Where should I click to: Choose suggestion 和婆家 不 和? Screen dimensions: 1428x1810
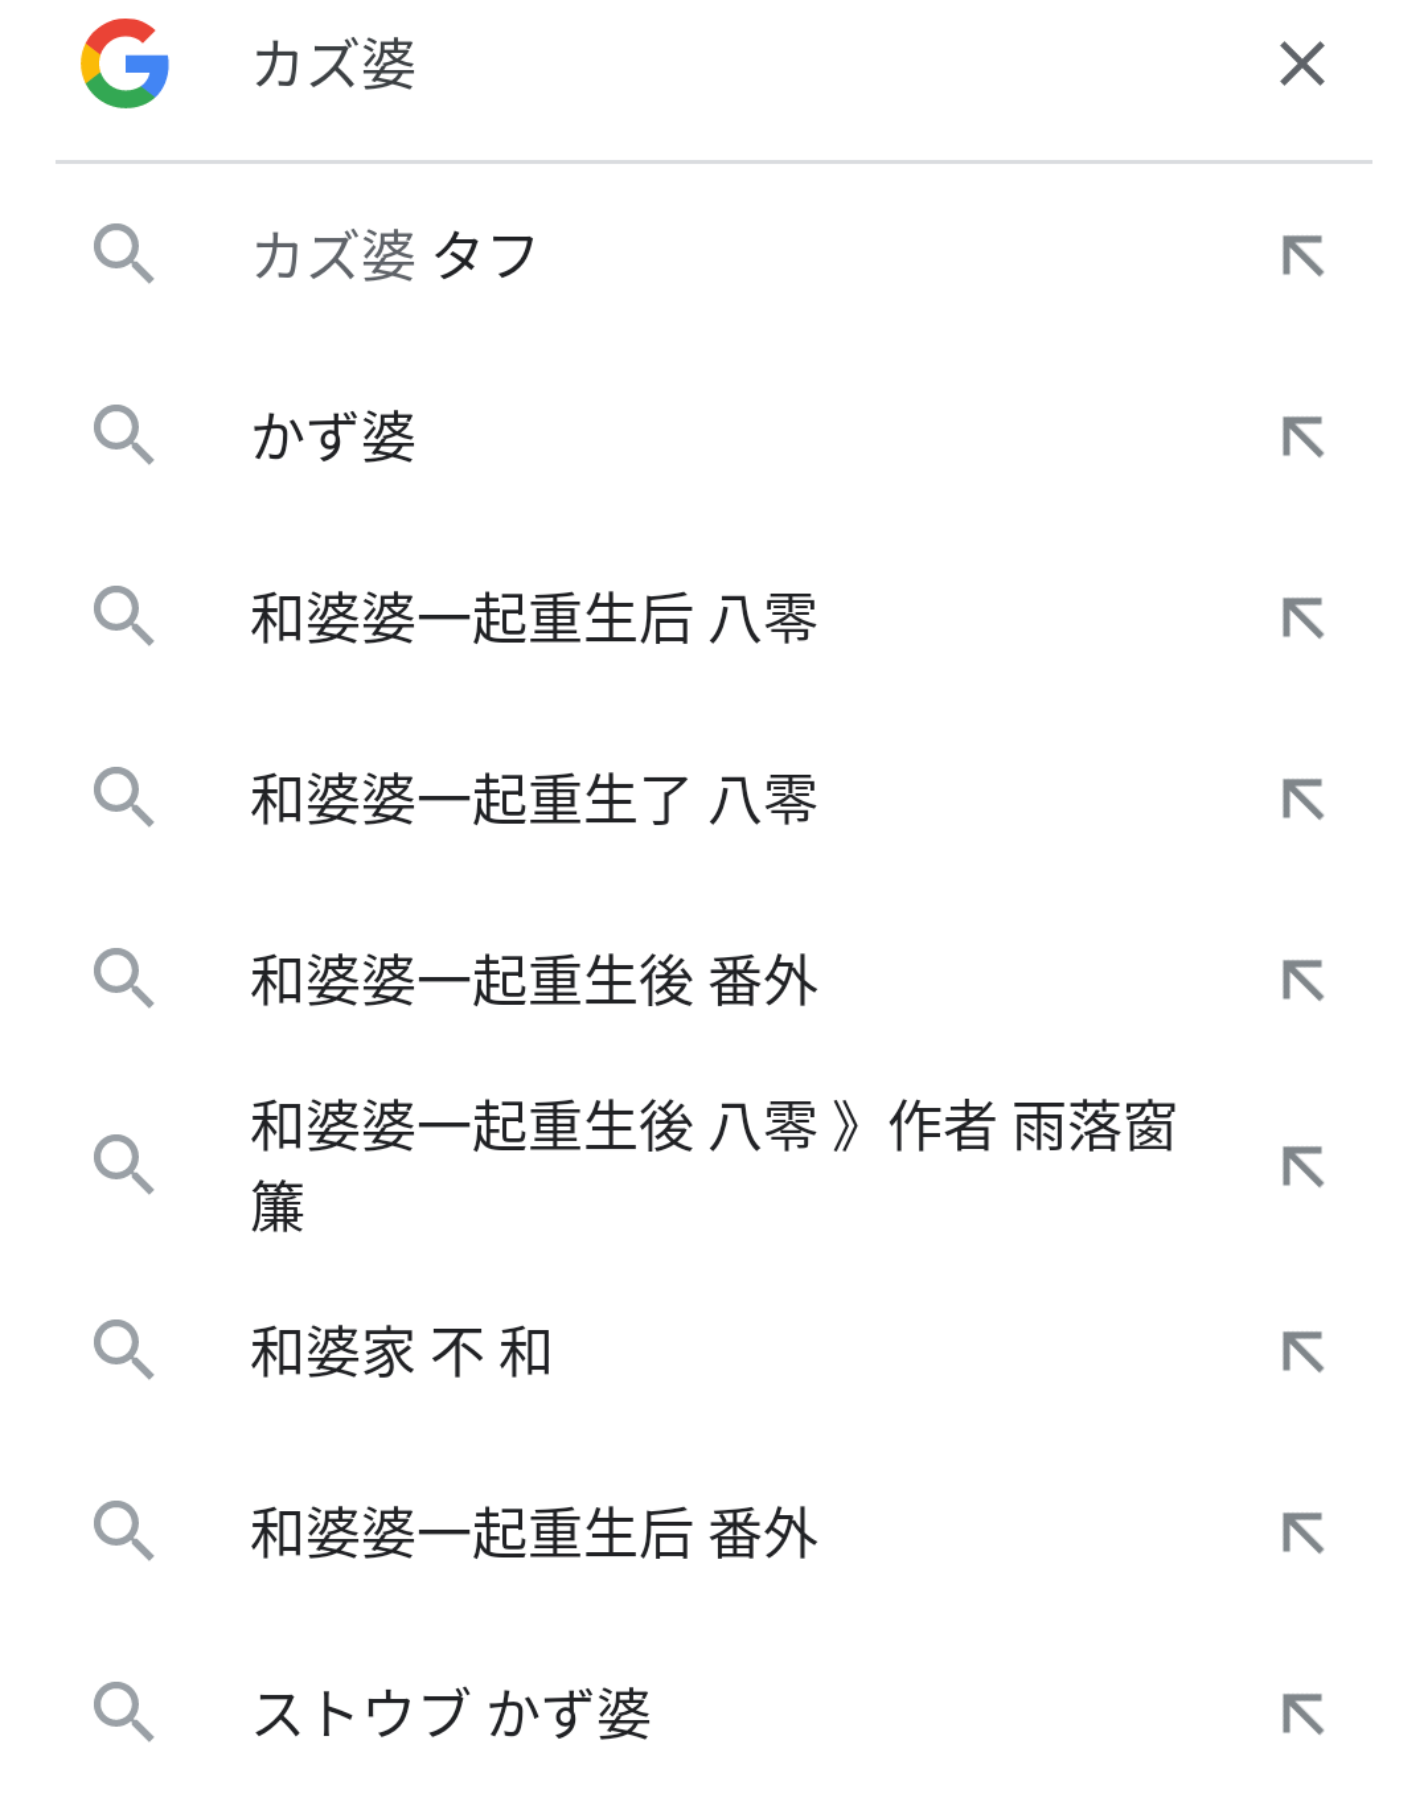click(x=400, y=1352)
